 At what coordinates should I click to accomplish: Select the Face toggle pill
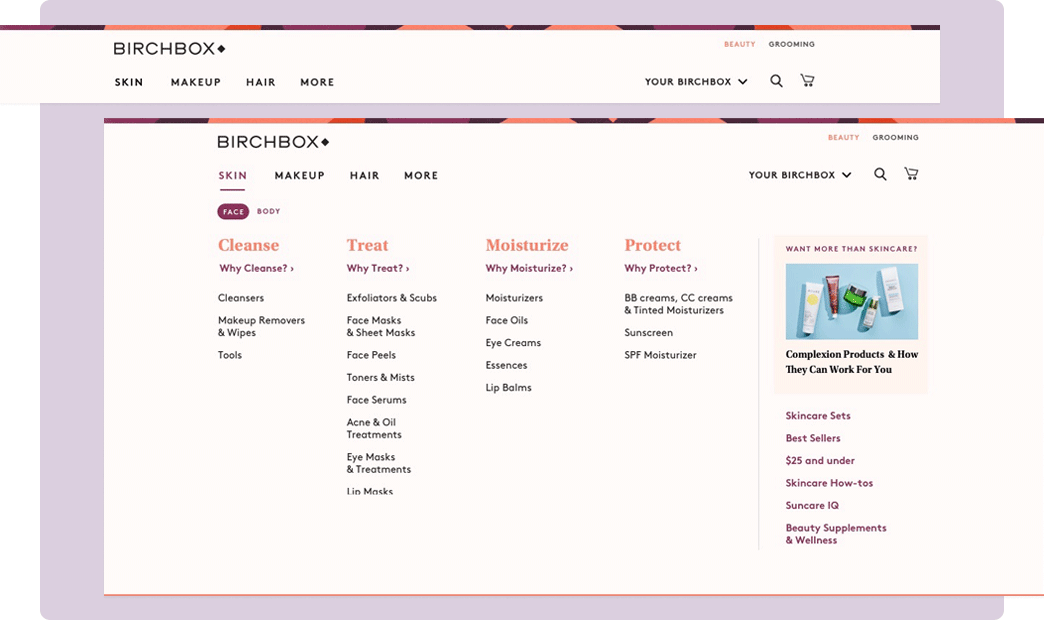pos(233,212)
